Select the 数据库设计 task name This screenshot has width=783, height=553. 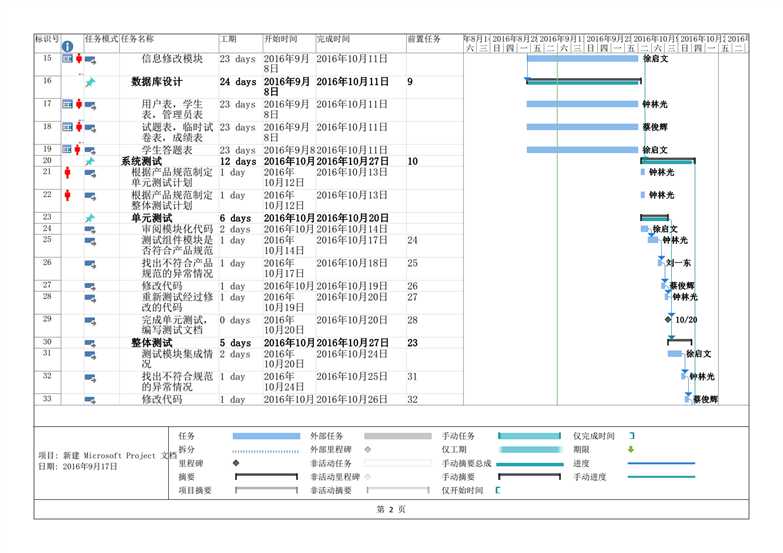point(157,82)
